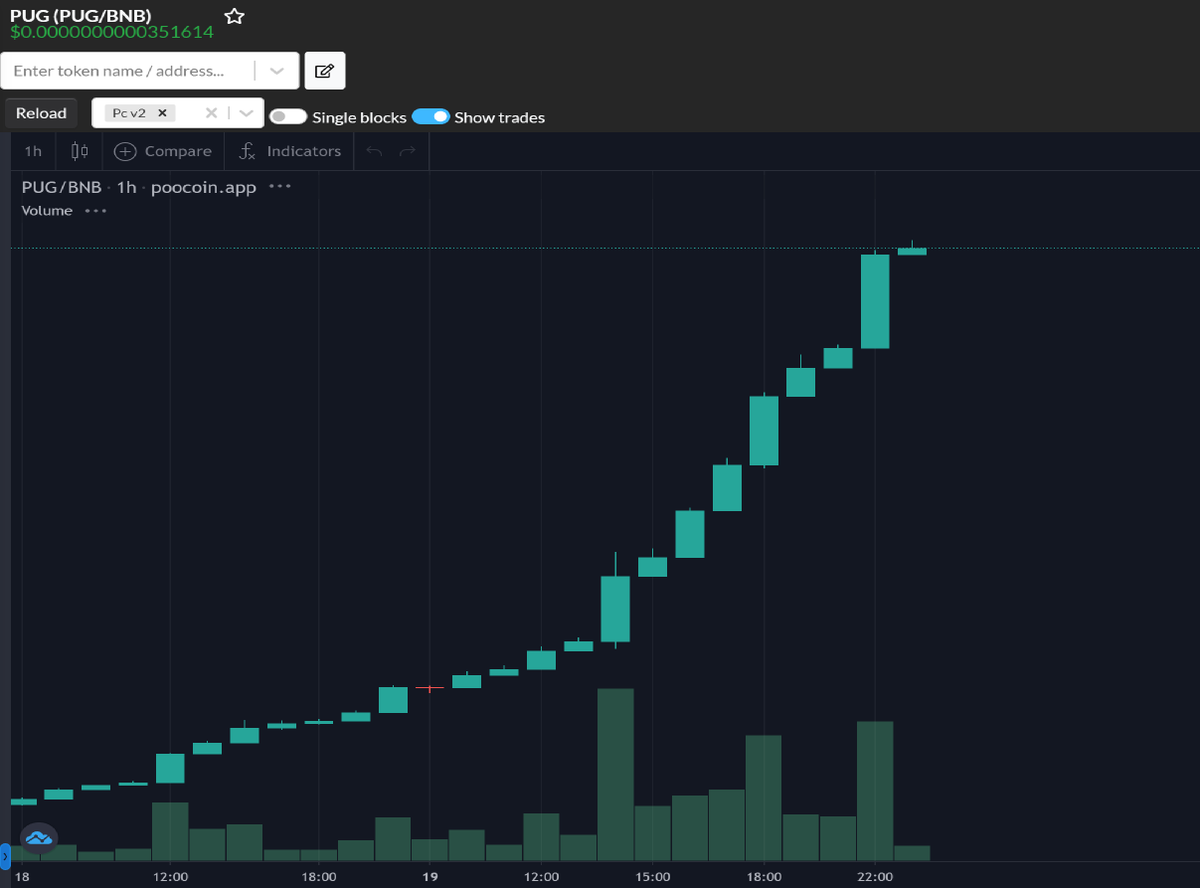The width and height of the screenshot is (1200, 888).
Task: Star the PUG token as favorite
Action: point(234,16)
